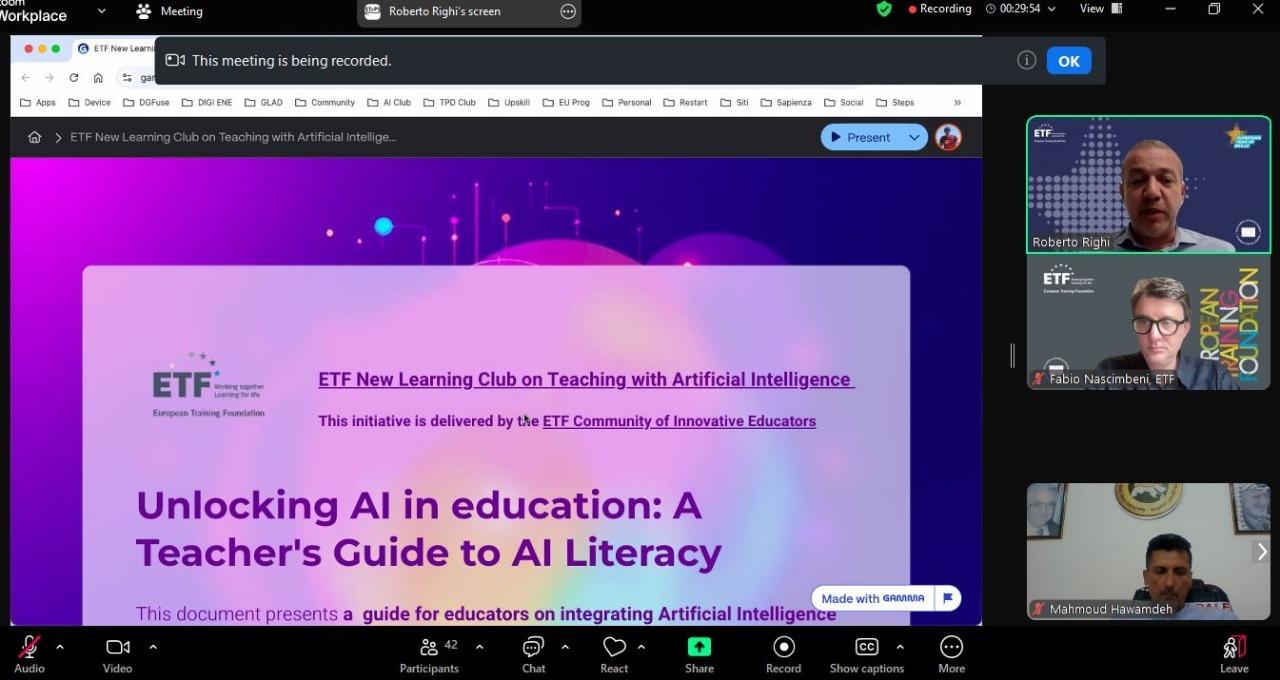This screenshot has width=1280, height=680.
Task: Toggle the Video camera button
Action: [x=118, y=654]
